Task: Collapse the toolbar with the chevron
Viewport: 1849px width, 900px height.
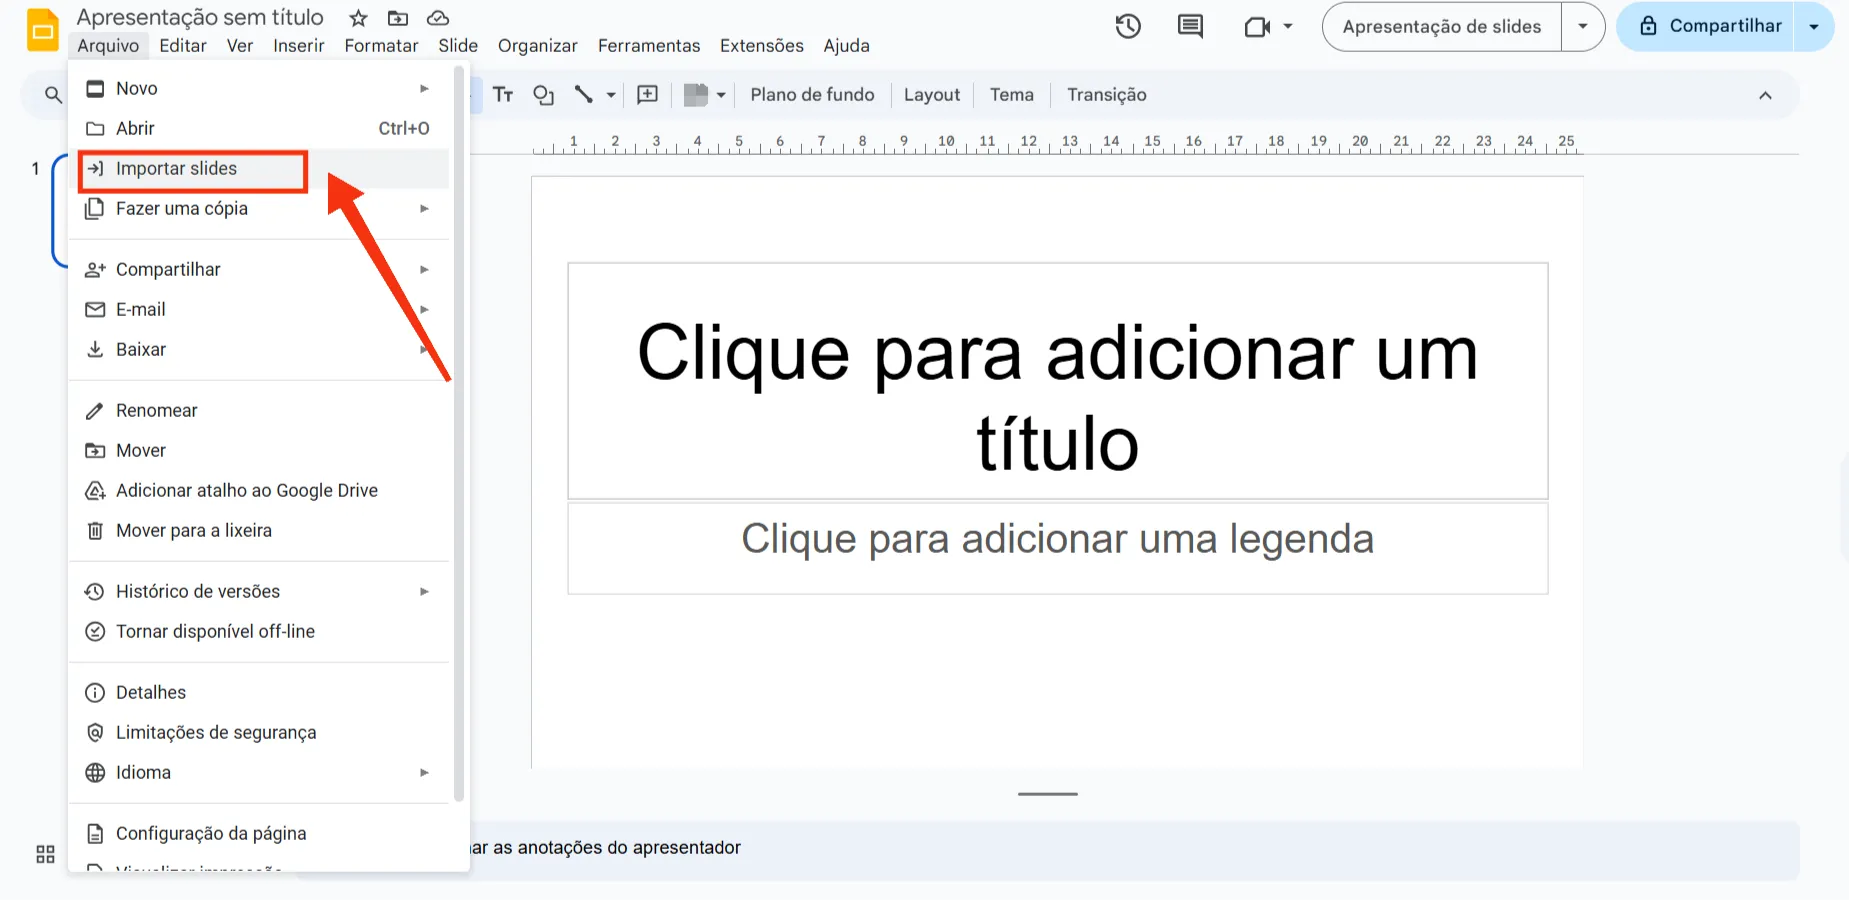Action: point(1766,95)
